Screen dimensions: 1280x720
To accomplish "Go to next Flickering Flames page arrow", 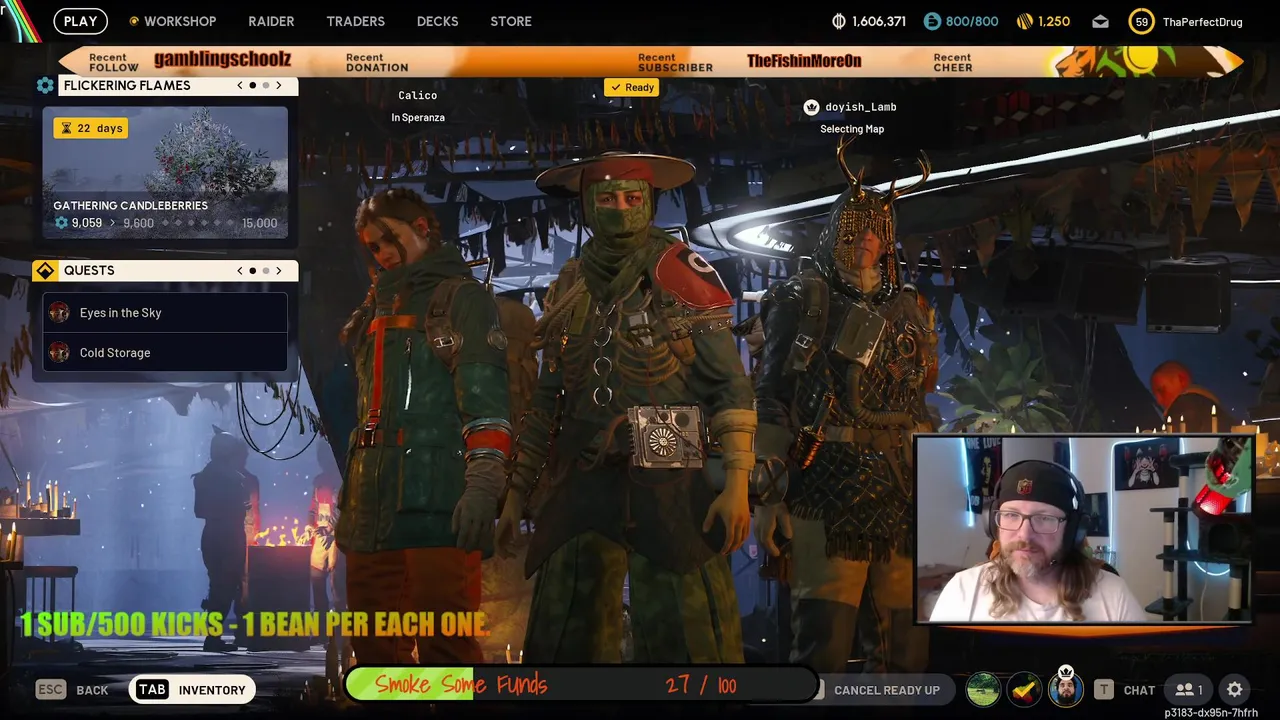I will tap(279, 85).
